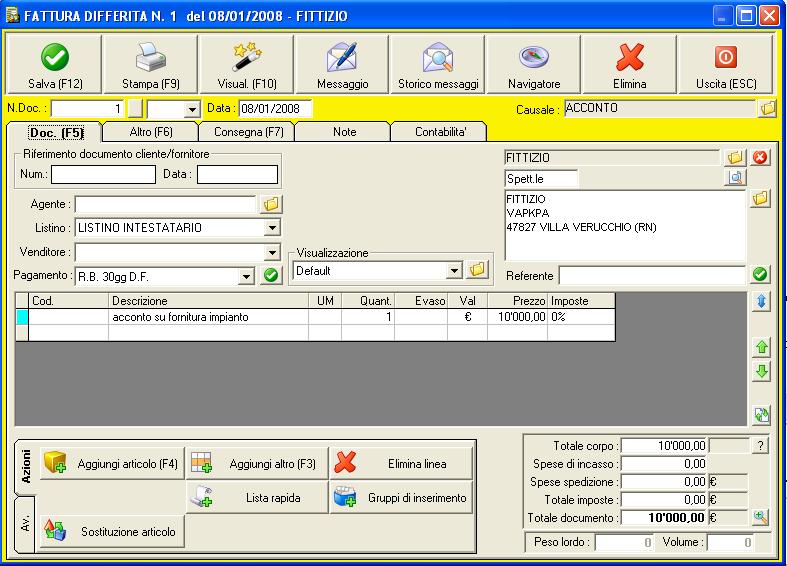
Task: Select the cyan row marker of first line
Action: 22,317
